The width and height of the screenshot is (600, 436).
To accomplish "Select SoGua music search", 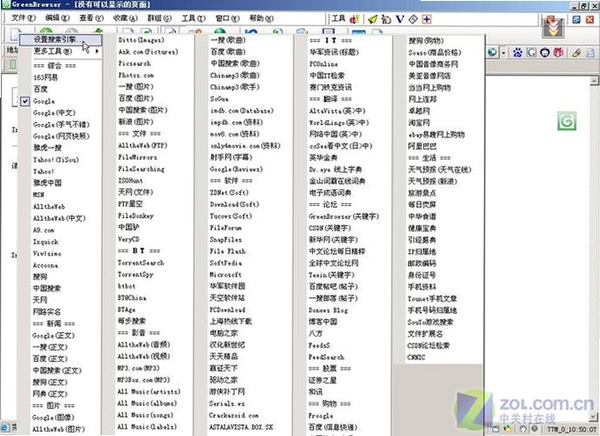I will coord(219,98).
